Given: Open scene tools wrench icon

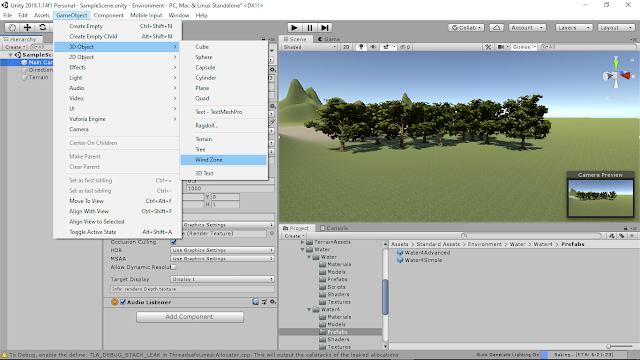Looking at the screenshot, I should tap(488, 47).
